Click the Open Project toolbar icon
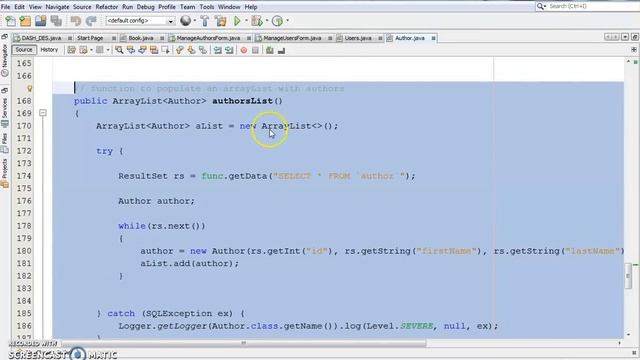 pos(40,21)
